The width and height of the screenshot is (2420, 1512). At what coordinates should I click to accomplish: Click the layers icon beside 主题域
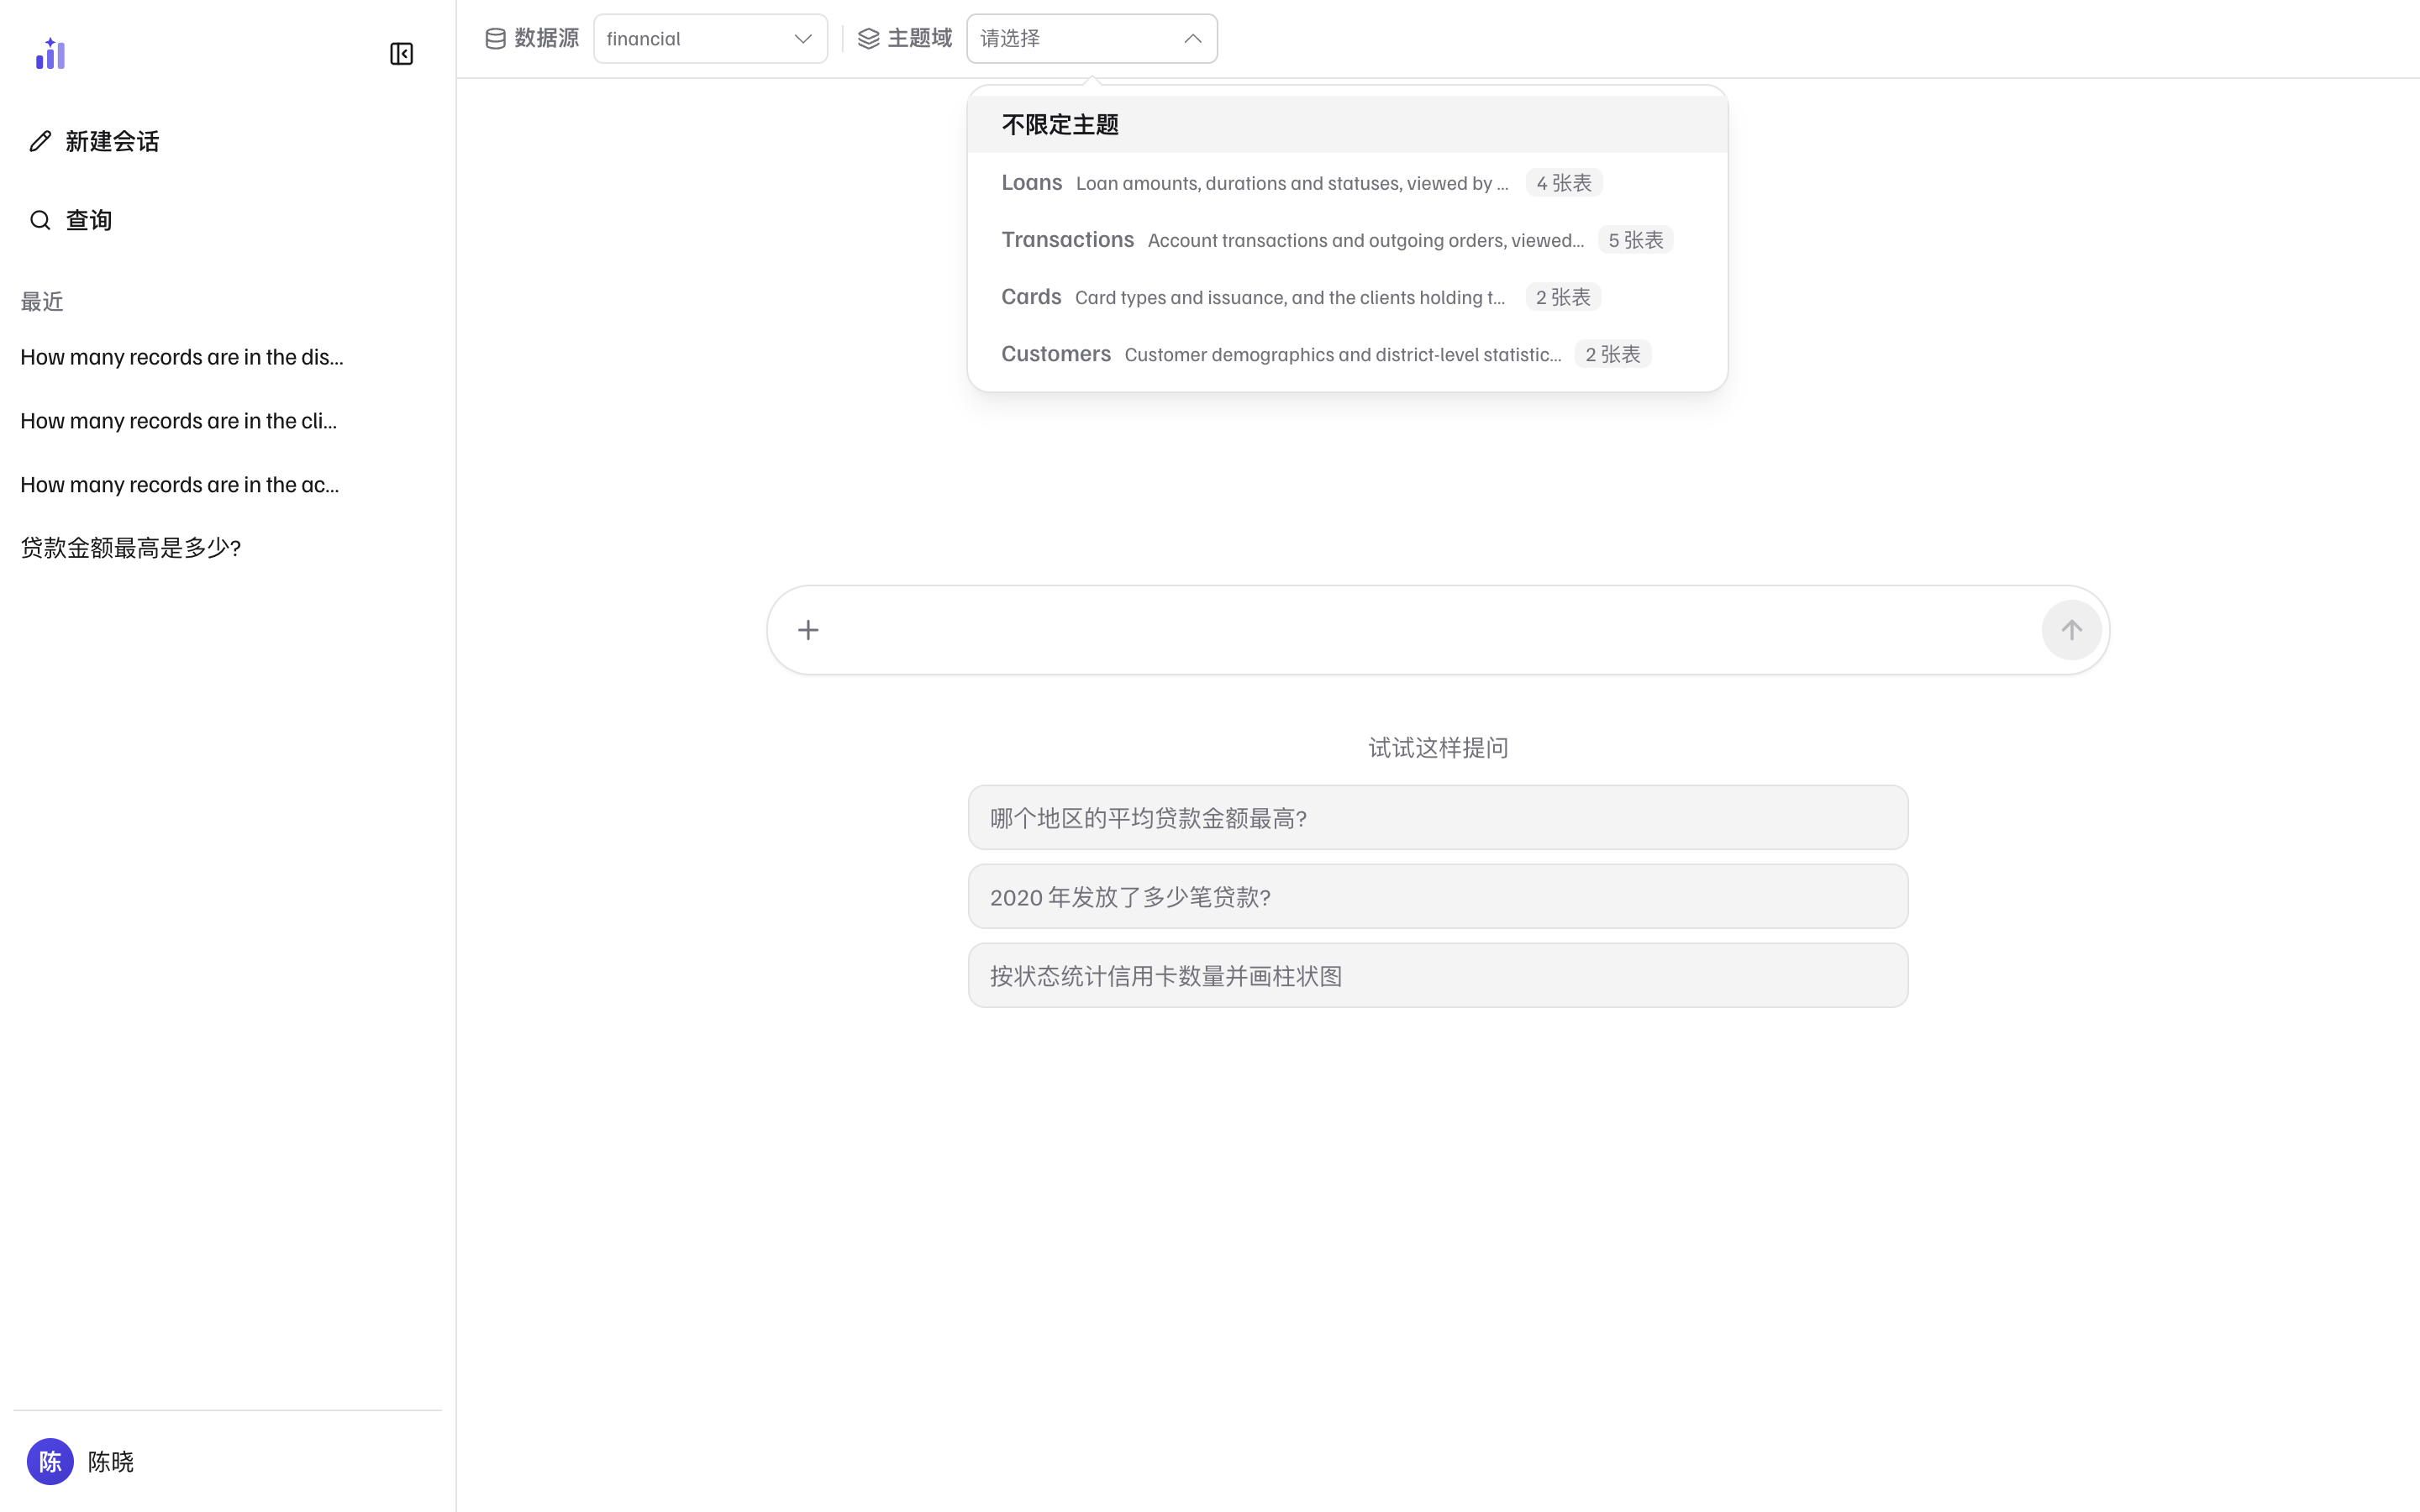[x=868, y=39]
